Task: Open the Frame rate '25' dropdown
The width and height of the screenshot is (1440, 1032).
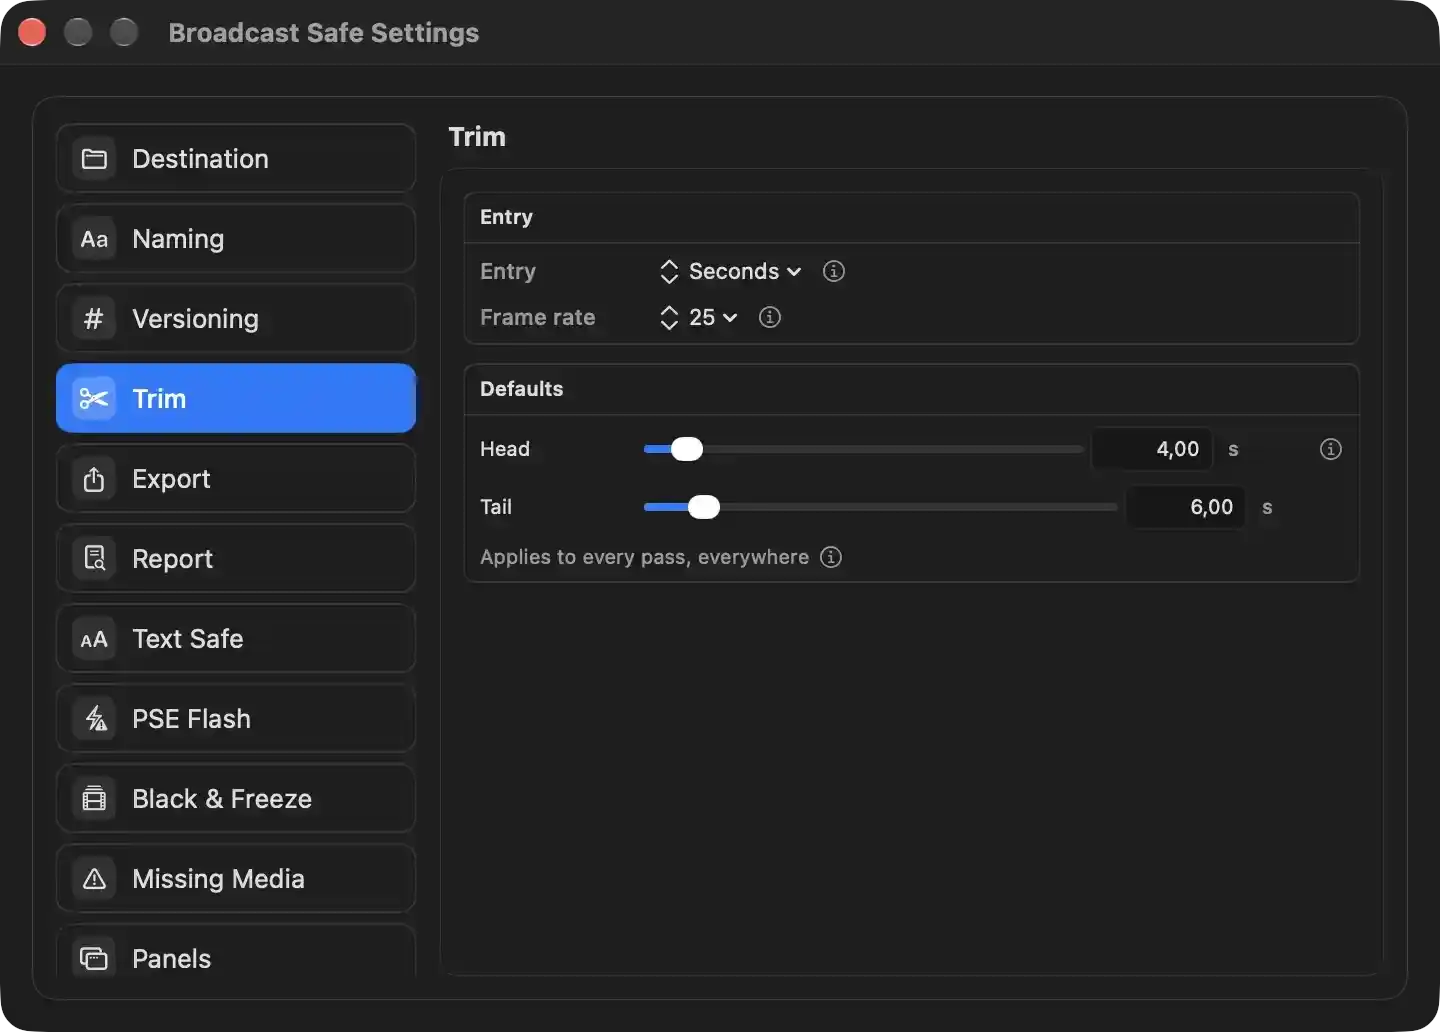Action: tap(699, 317)
